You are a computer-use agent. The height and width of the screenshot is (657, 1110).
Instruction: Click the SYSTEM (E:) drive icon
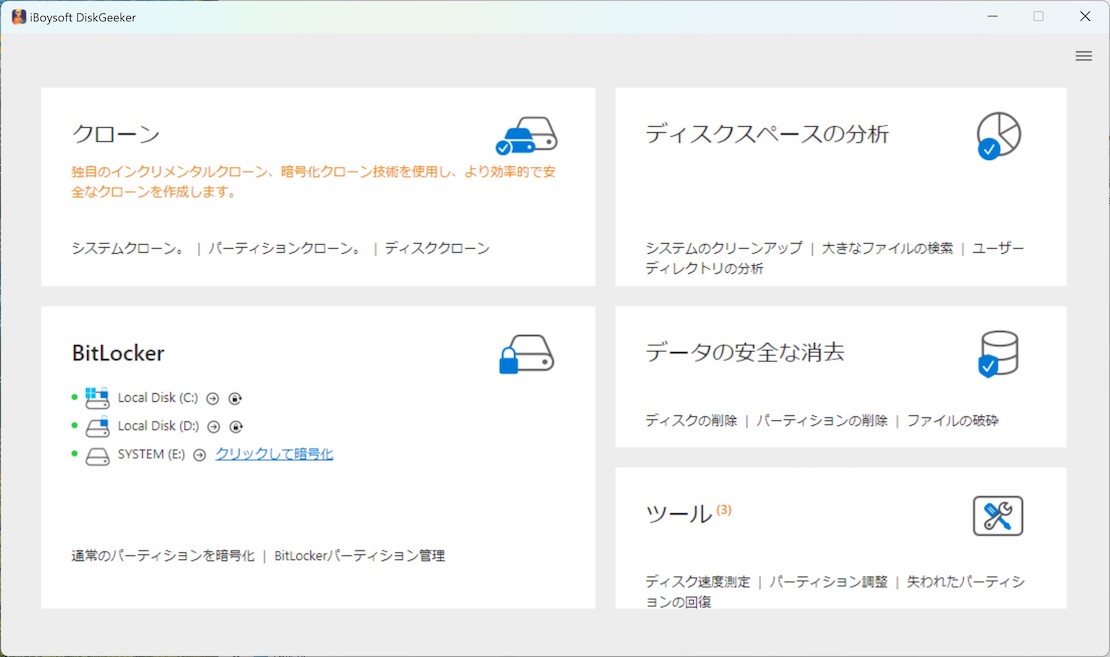[97, 455]
